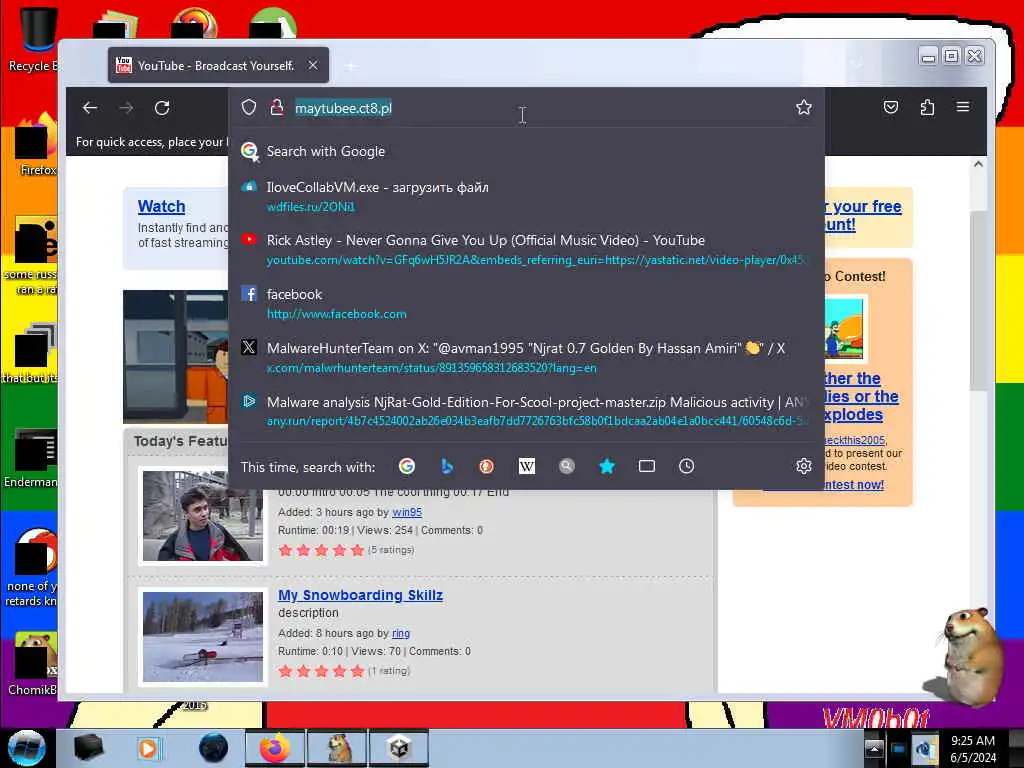Search this time with Wikipedia icon
This screenshot has height=768, width=1024.
tap(526, 466)
